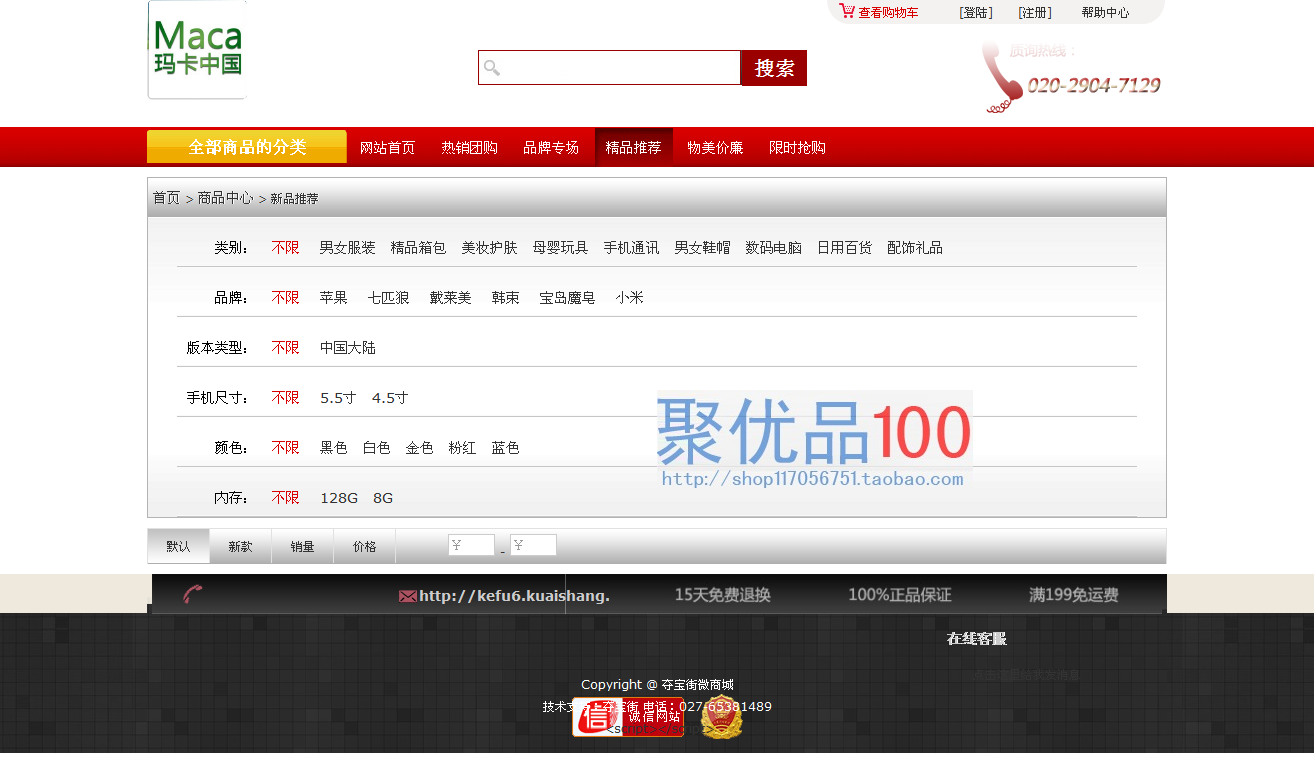Screen dimensions: 1314x781
Task: Choose brand 戴莱美
Action: pos(450,297)
